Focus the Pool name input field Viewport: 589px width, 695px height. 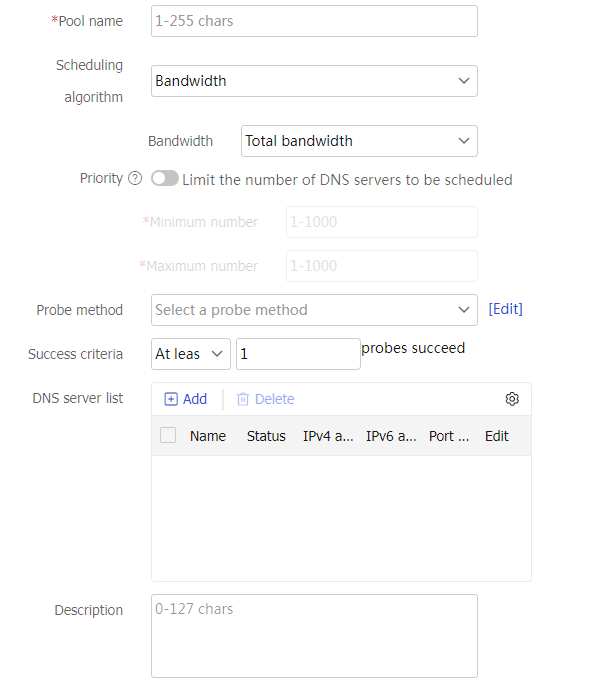(314, 21)
